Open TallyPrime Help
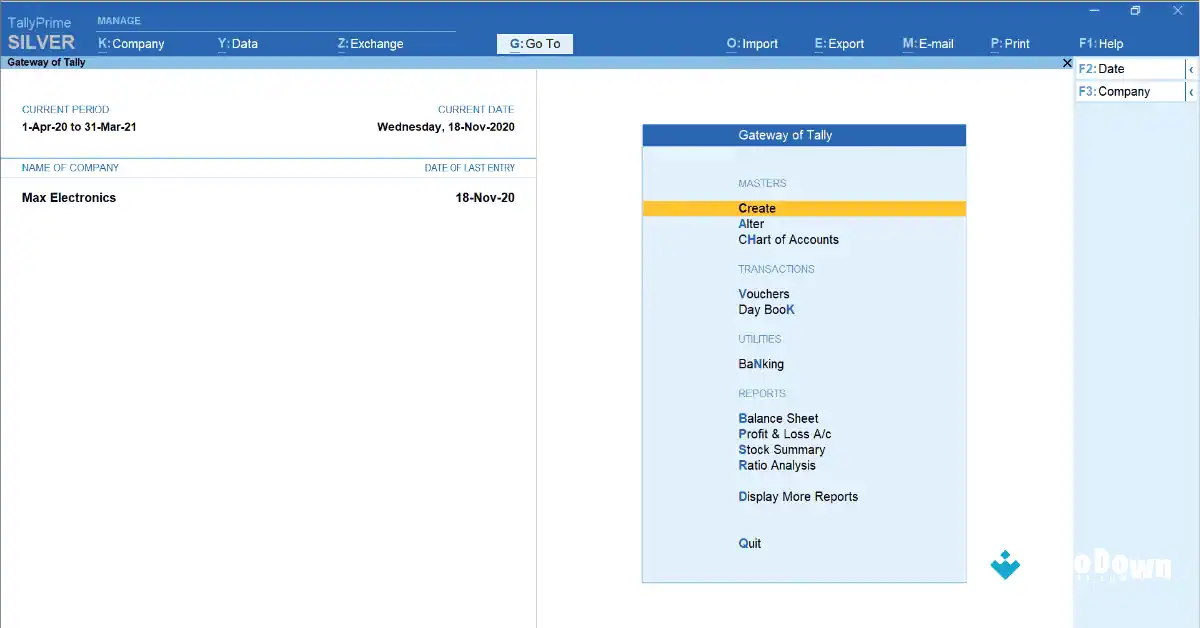The height and width of the screenshot is (628, 1200). [x=1100, y=43]
